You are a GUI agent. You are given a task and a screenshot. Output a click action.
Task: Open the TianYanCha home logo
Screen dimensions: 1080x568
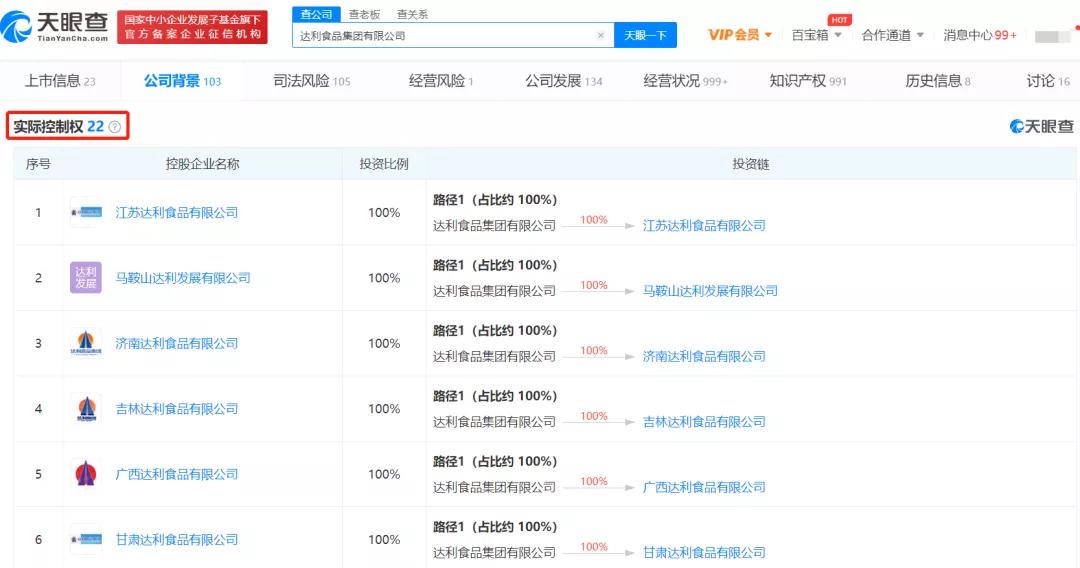coord(54,26)
